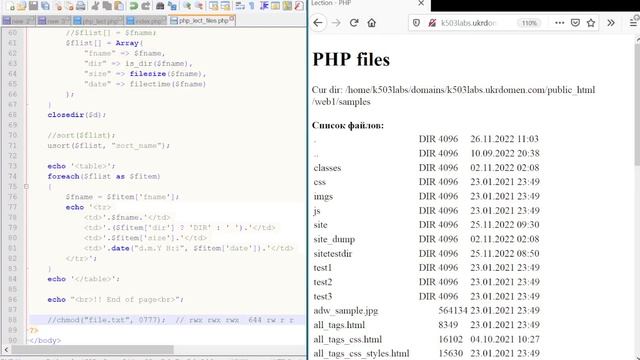The height and width of the screenshot is (360, 640).
Task: Open the browser hamburger menu
Action: point(633,23)
